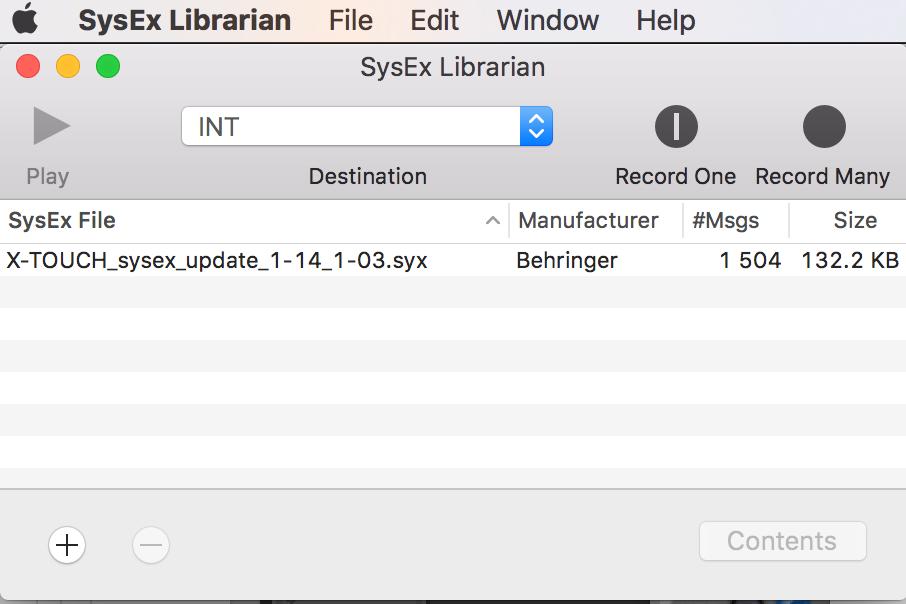Image resolution: width=906 pixels, height=604 pixels.
Task: Click the Contents button
Action: pos(782,541)
